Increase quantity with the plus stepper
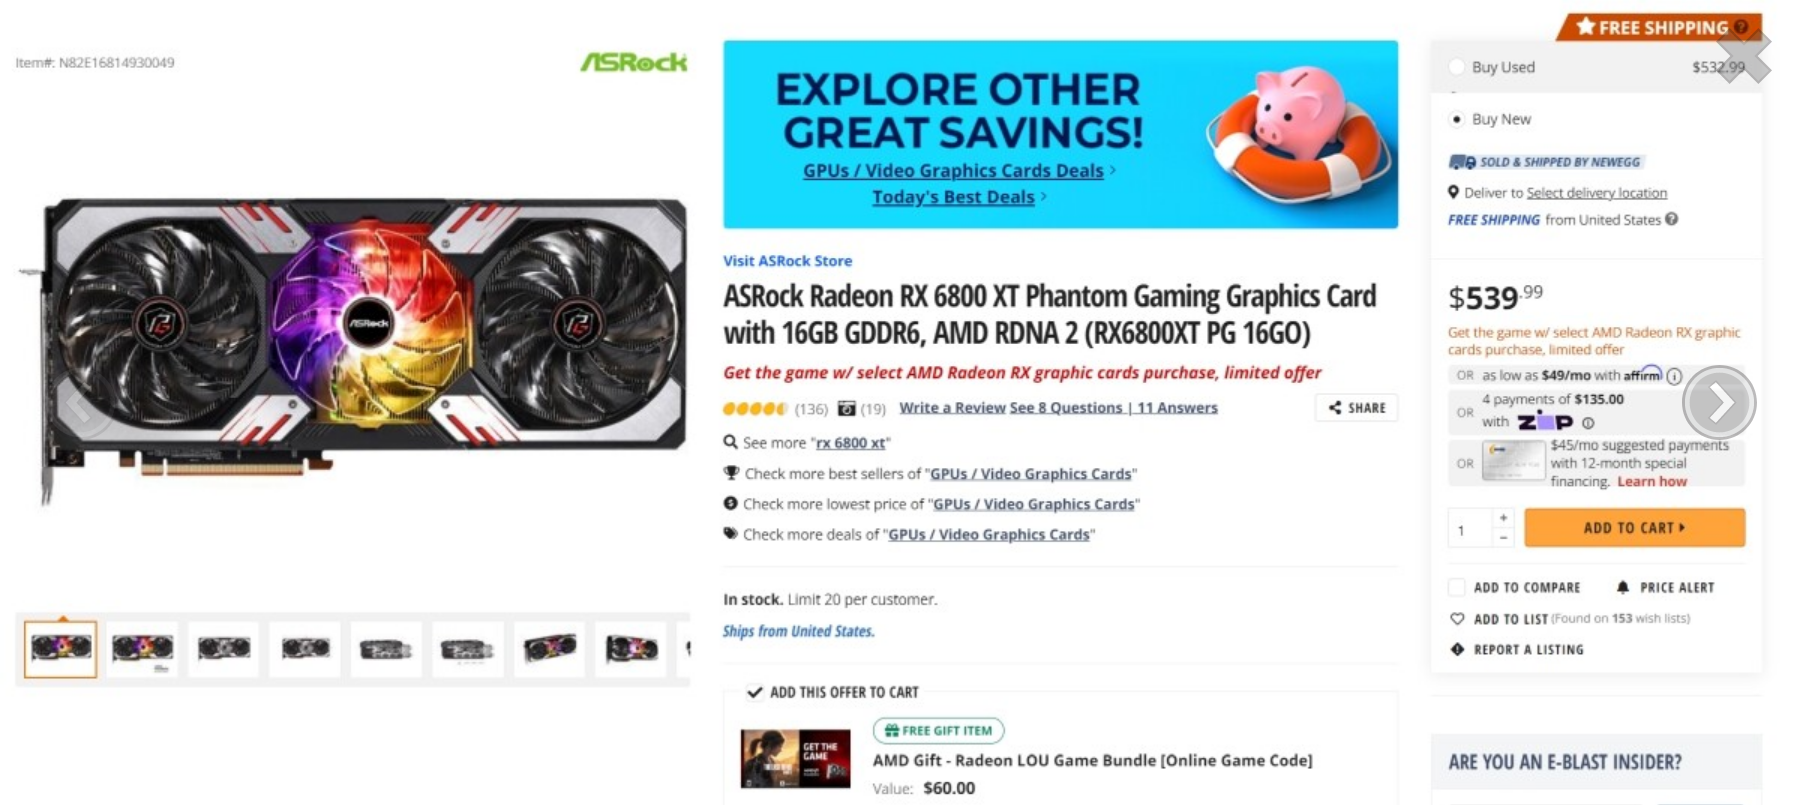1800x805 pixels. coord(1503,518)
